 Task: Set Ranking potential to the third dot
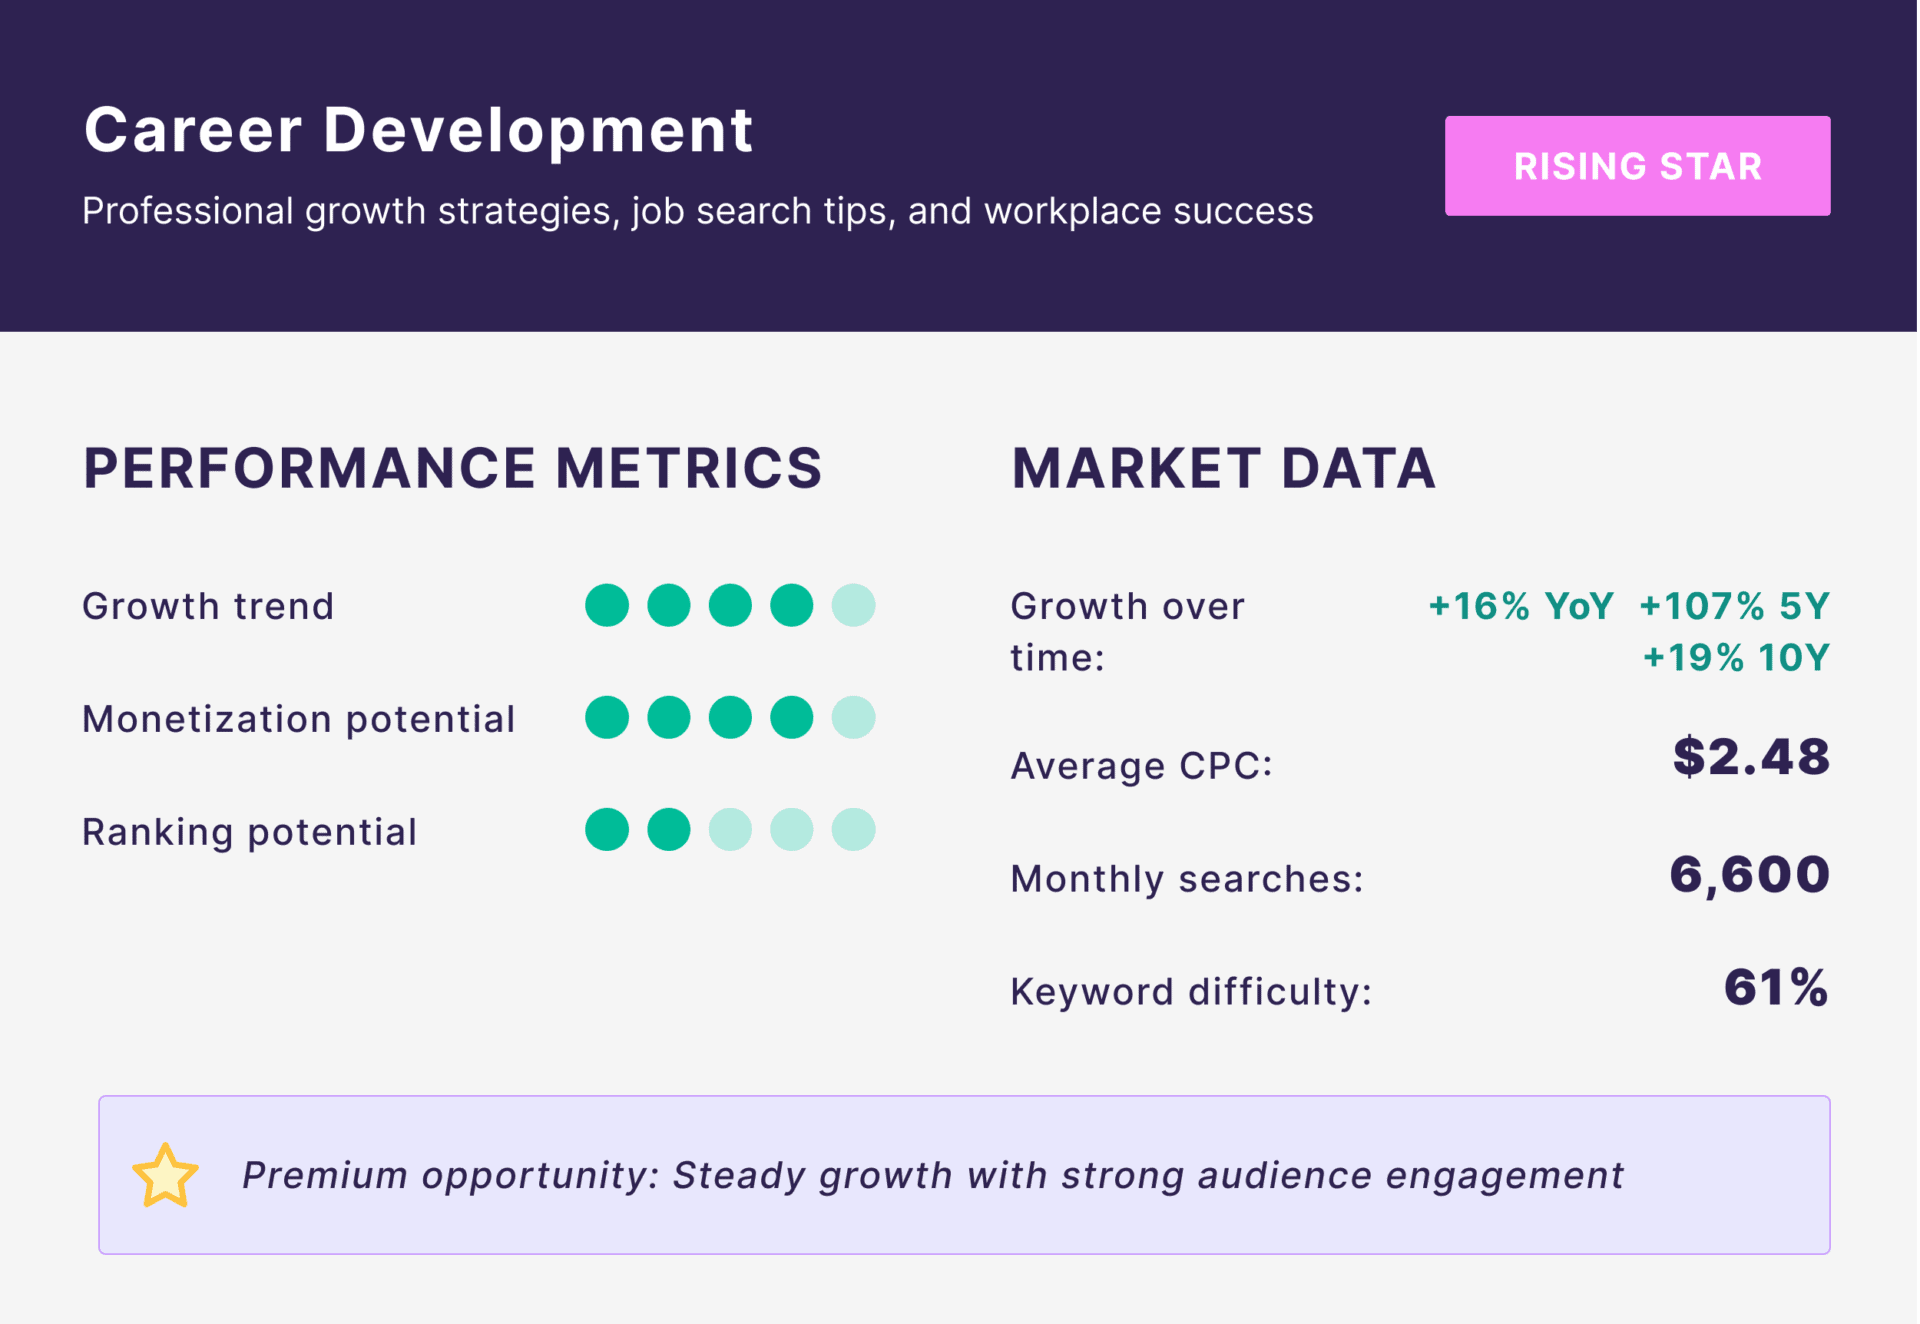pos(730,830)
